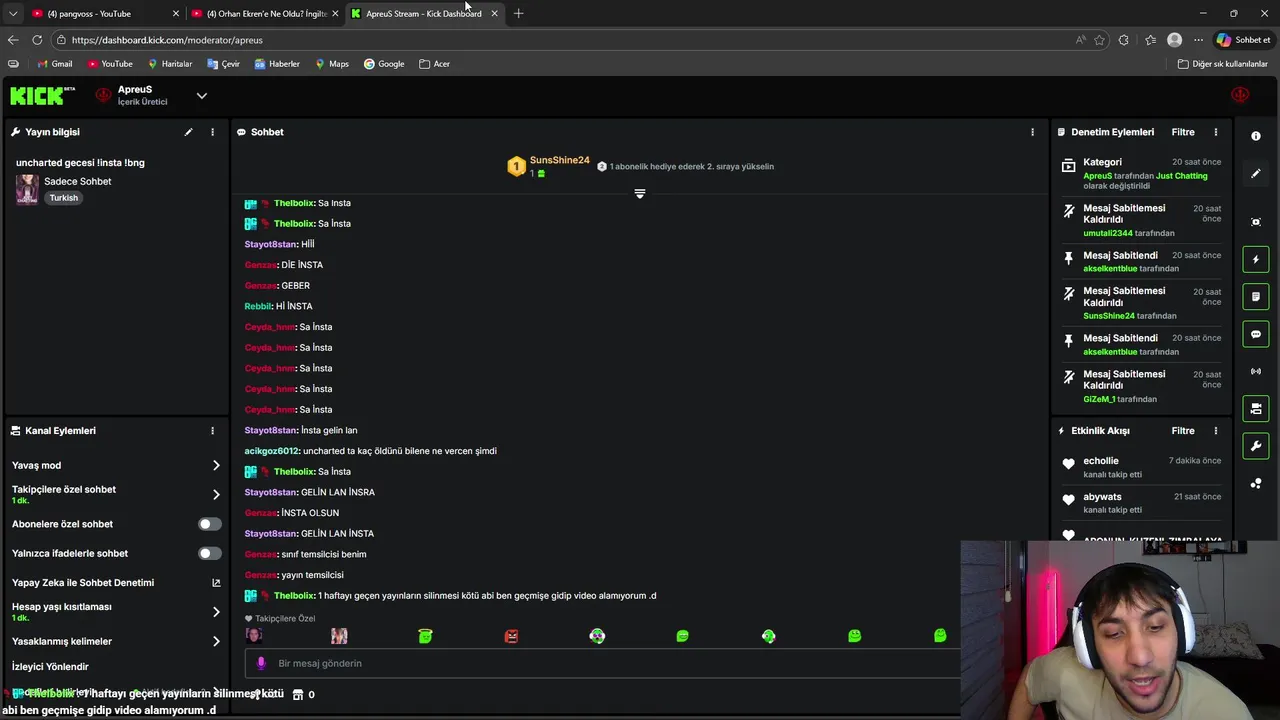Click the heart icon next to echollie
The height and width of the screenshot is (720, 1280).
1068,464
